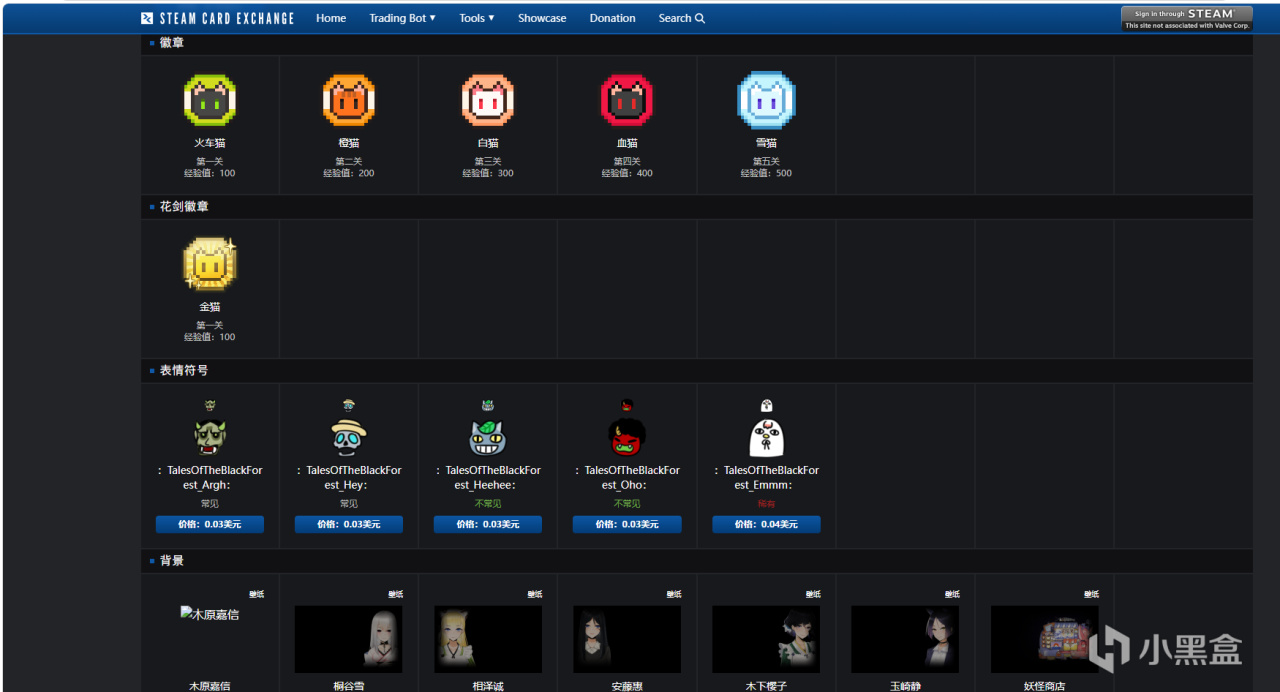This screenshot has height=692, width=1280.
Task: Go to the Showcase page
Action: (542, 18)
